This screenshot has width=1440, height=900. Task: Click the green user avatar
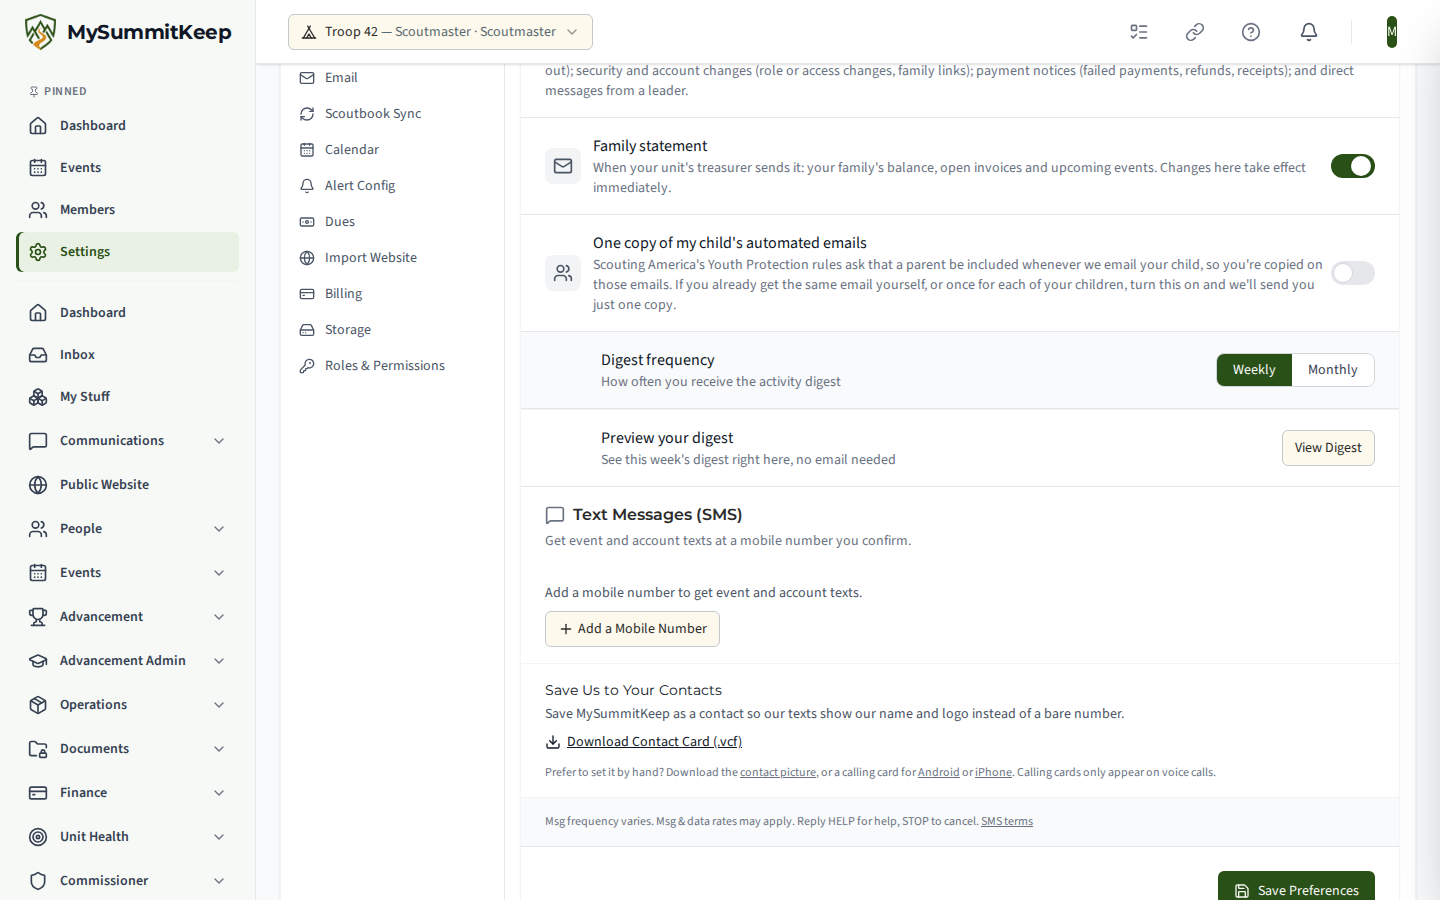tap(1392, 32)
